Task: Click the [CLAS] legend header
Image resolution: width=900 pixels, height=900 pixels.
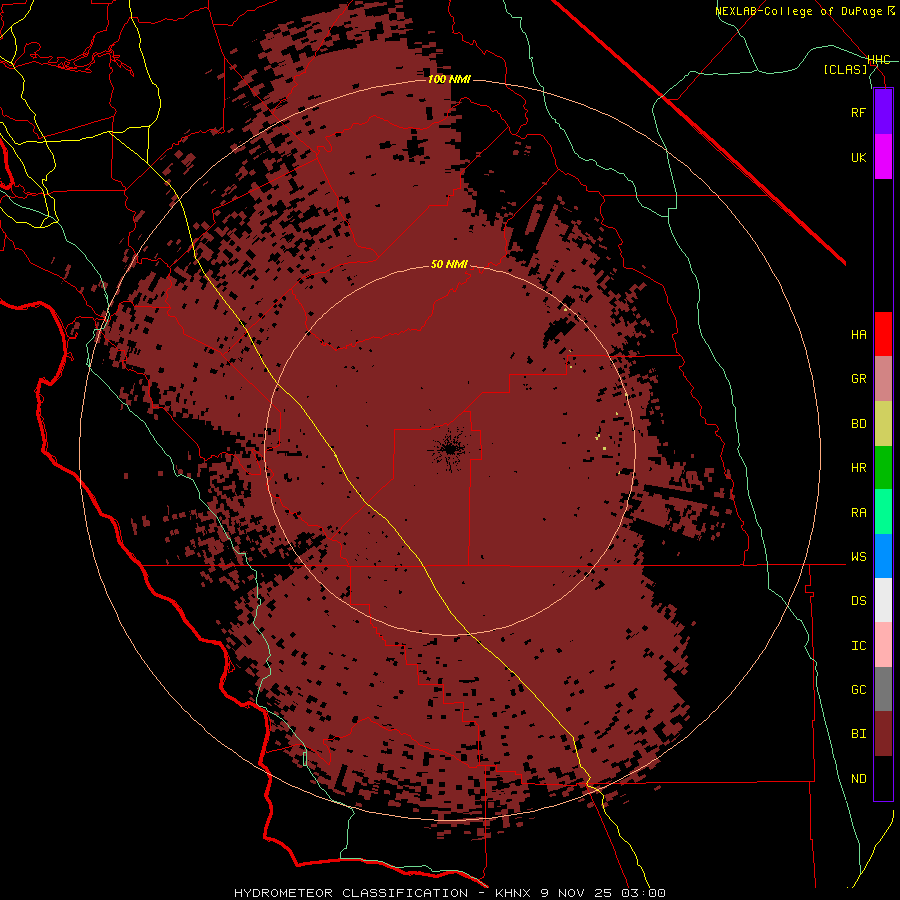Action: 845,69
